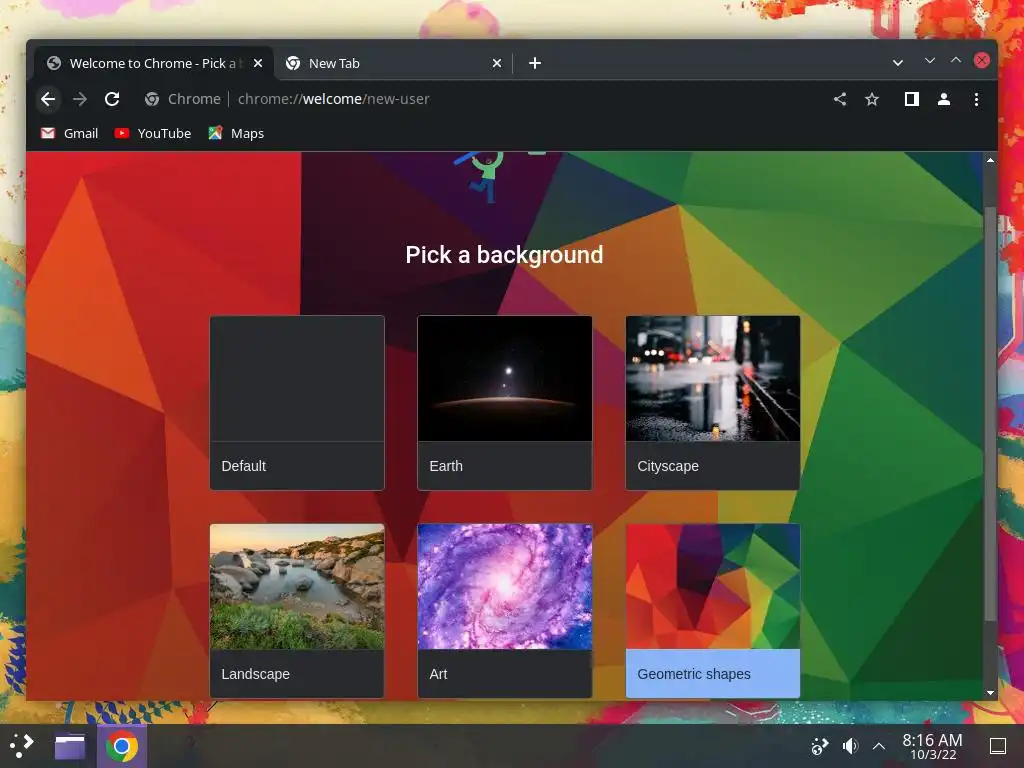The width and height of the screenshot is (1024, 768).
Task: Click the scrollbar up arrow
Action: pos(990,160)
